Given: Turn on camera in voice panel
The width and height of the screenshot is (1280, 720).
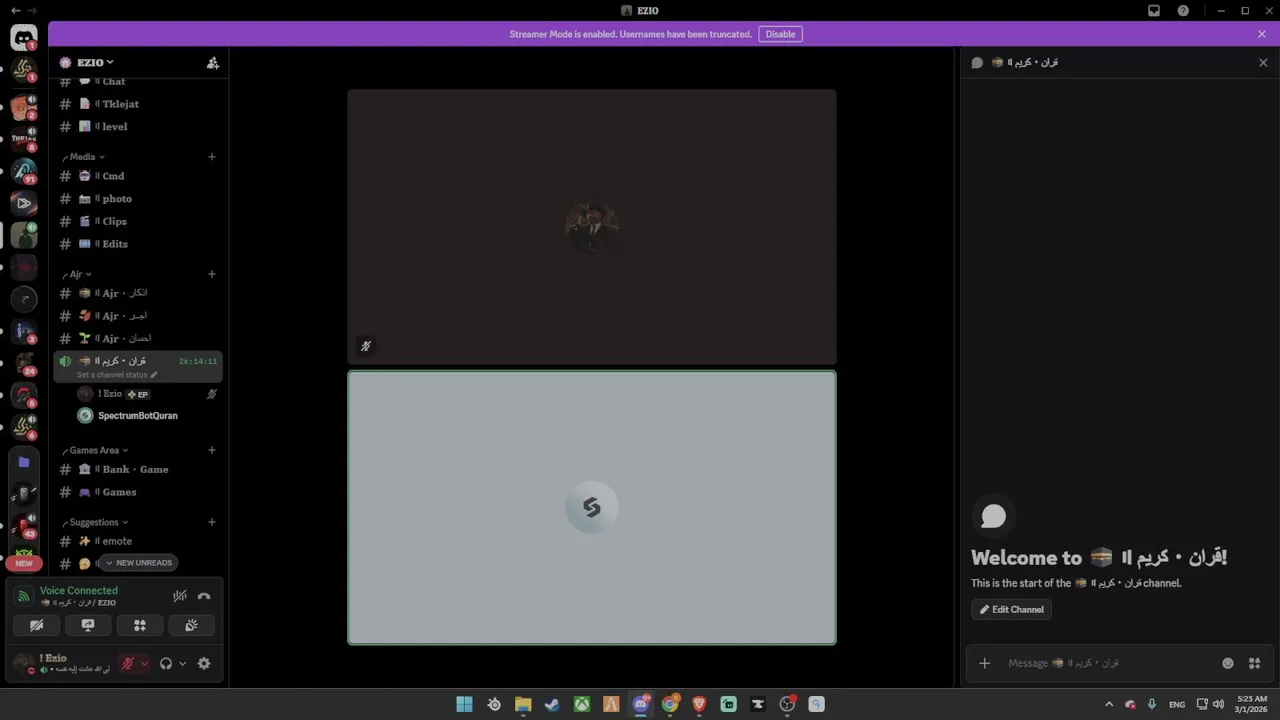Looking at the screenshot, I should [x=36, y=625].
